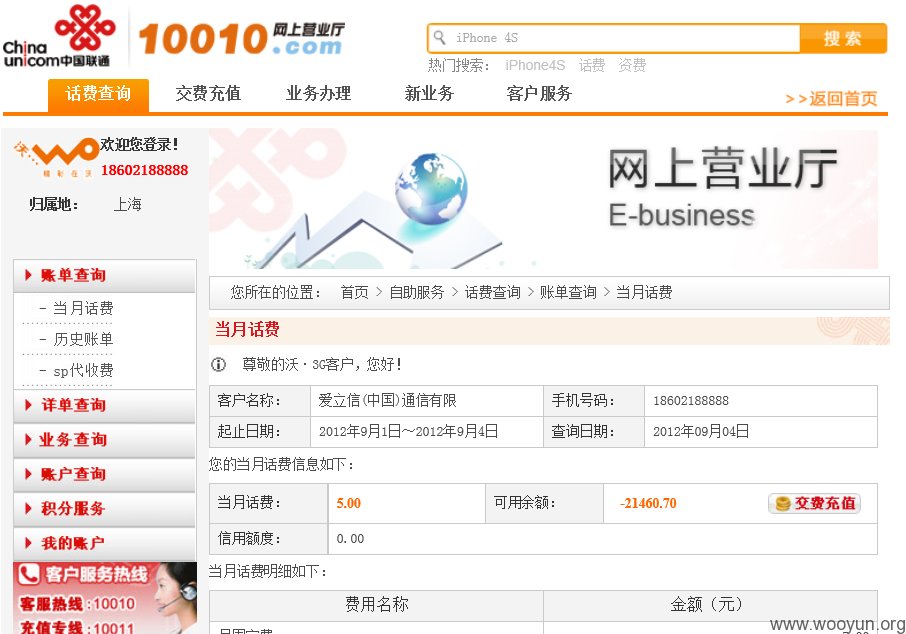This screenshot has height=634, width=906.
Task: Expand the 账户查询 sidebar section
Action: [105, 474]
